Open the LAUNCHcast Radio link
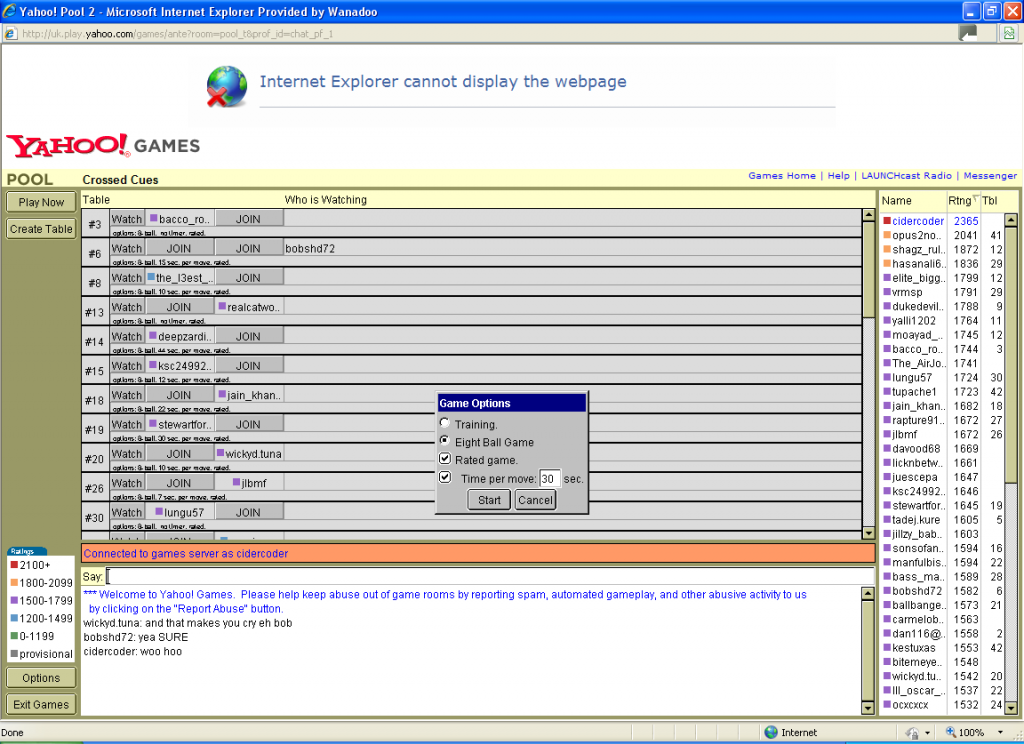1024x744 pixels. 906,176
